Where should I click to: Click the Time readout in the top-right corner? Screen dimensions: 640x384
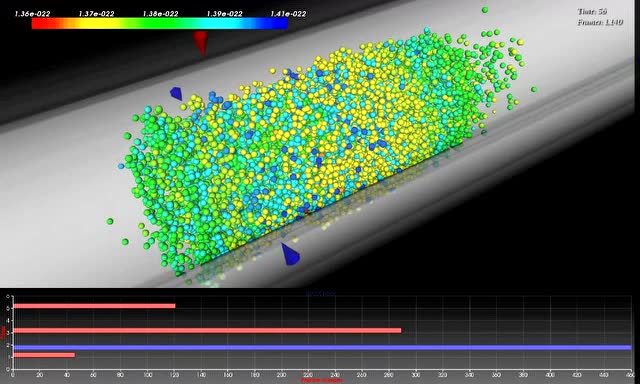(x=592, y=11)
